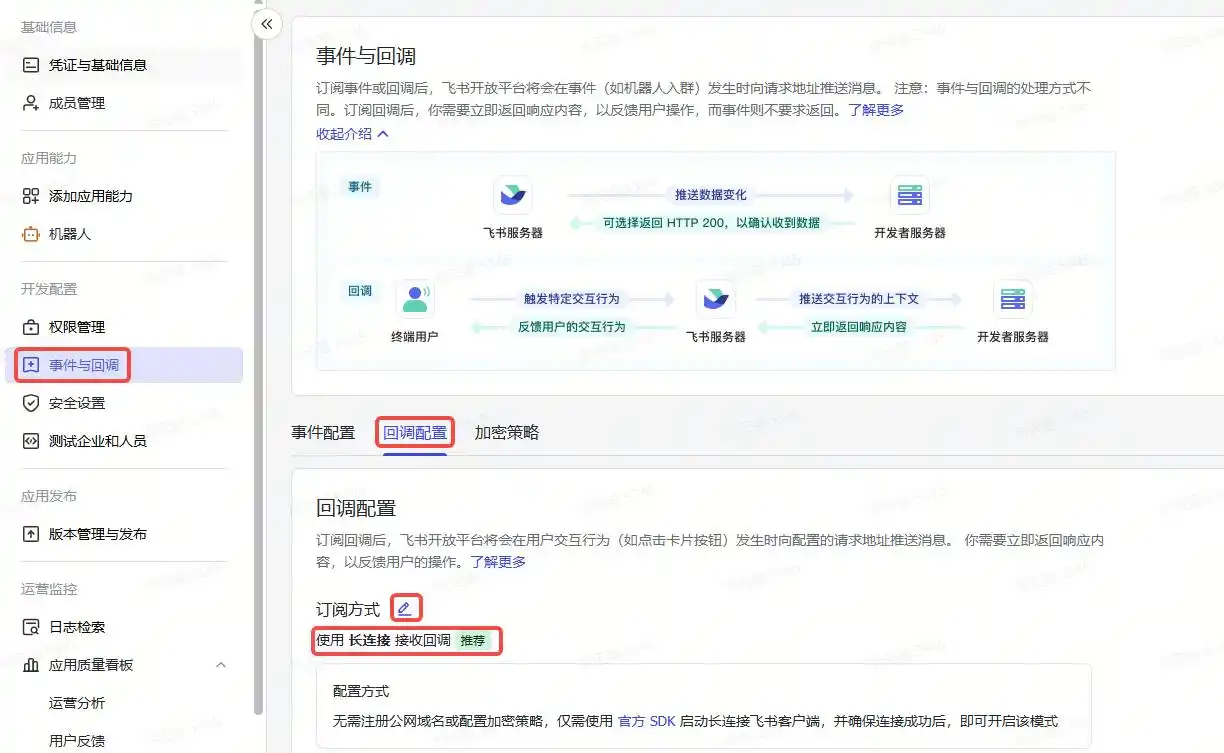
Task: Open 运营分析 under 应用质量看板
Action: point(77,703)
